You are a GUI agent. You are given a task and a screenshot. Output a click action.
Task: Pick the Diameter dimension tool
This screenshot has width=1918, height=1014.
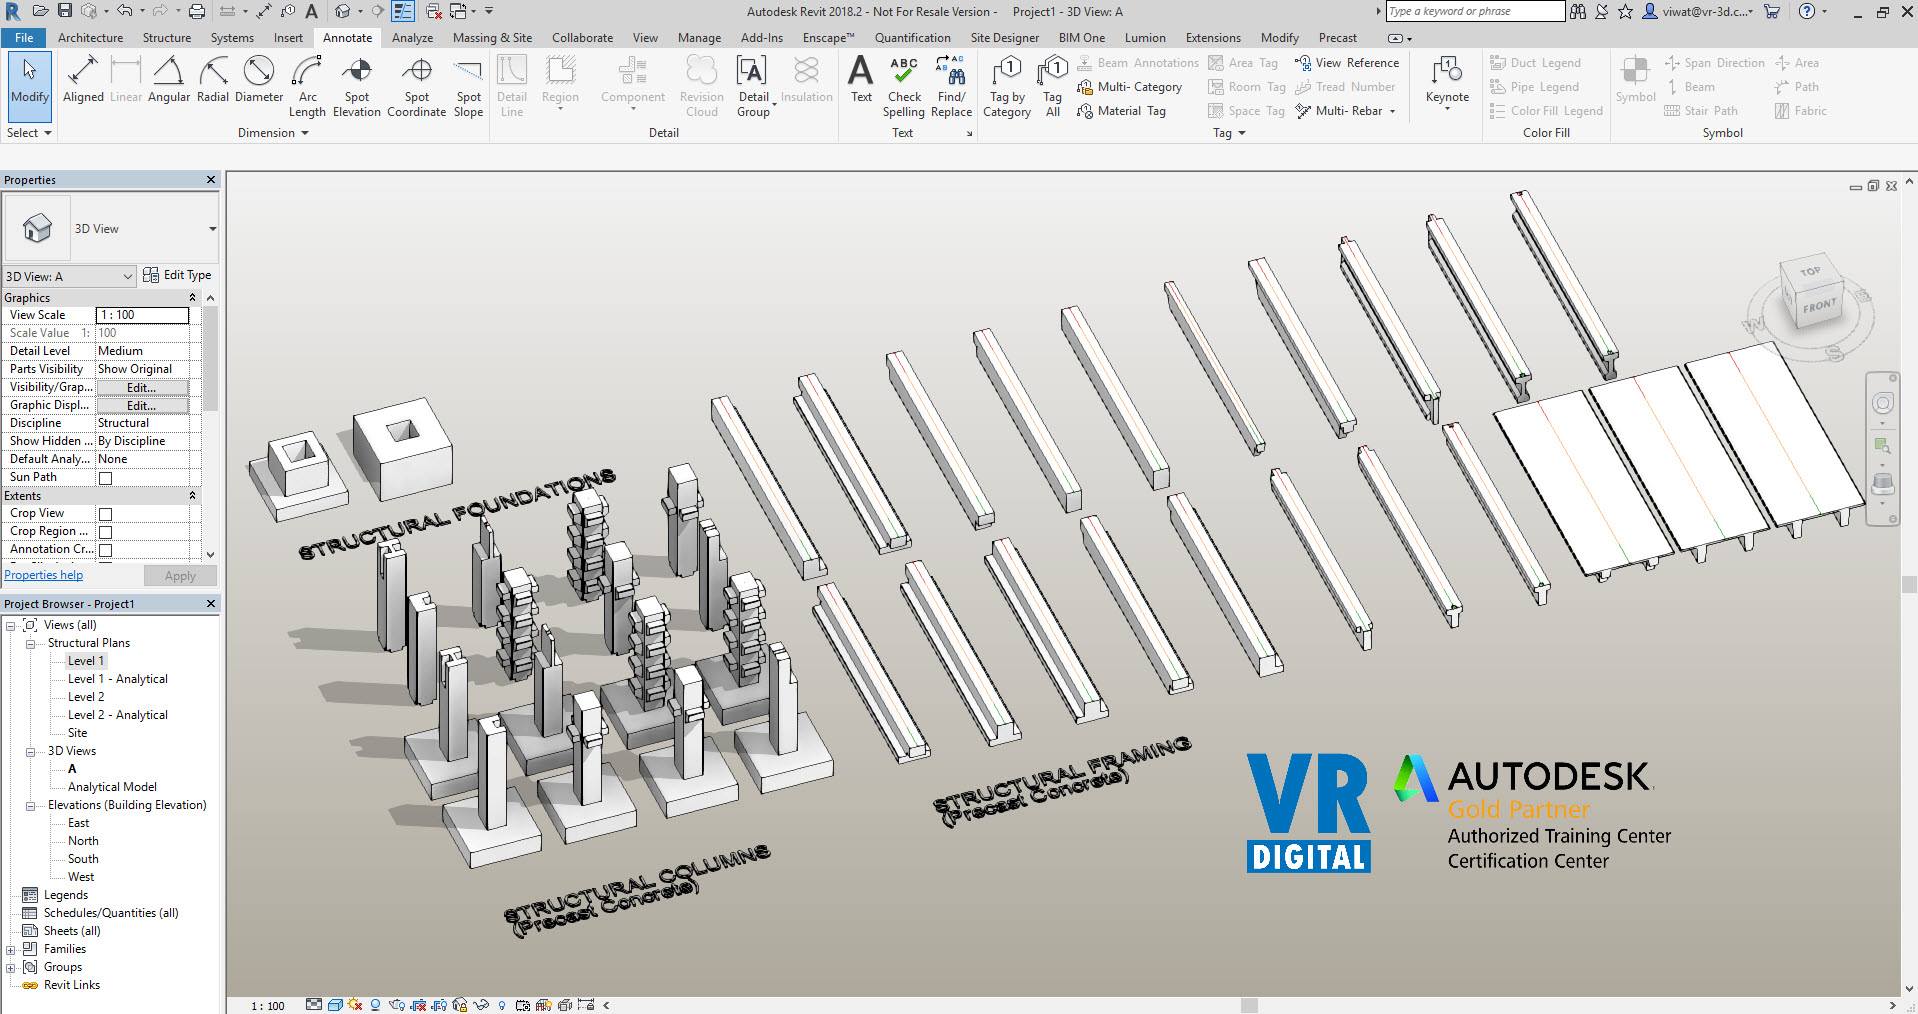259,80
